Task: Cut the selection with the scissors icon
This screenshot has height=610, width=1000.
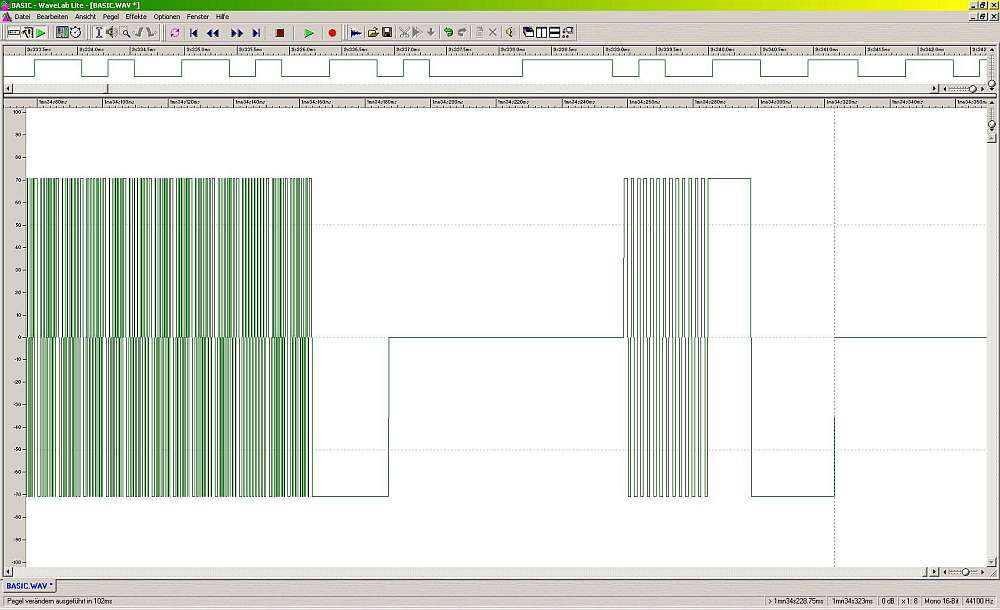Action: (404, 33)
